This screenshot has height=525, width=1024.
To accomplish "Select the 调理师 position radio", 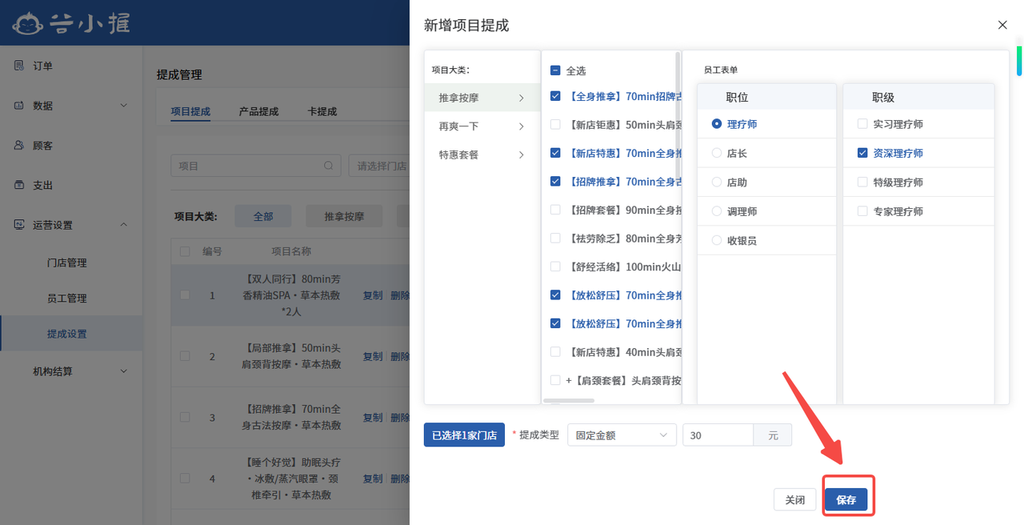I will click(x=716, y=211).
